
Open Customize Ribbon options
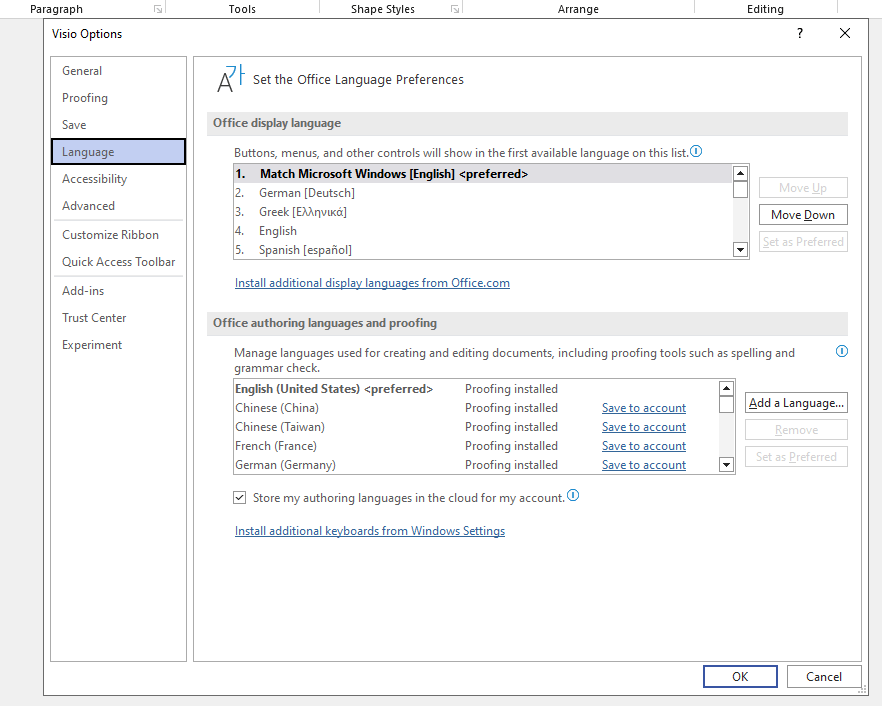pyautogui.click(x=118, y=235)
